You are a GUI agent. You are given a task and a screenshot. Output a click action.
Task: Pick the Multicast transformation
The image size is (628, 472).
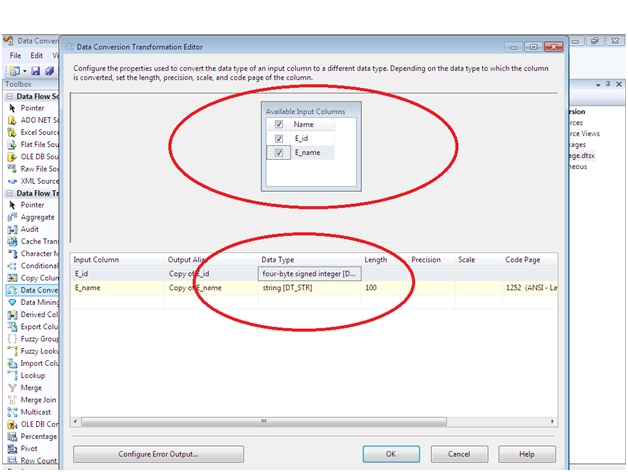[36, 411]
